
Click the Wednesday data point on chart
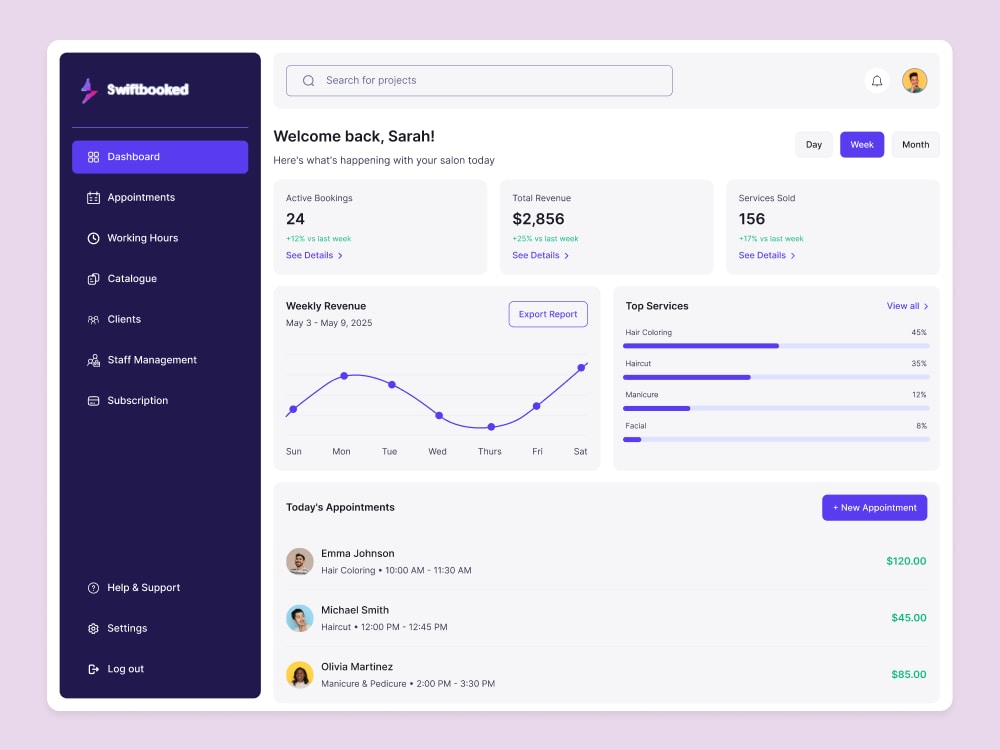[439, 416]
